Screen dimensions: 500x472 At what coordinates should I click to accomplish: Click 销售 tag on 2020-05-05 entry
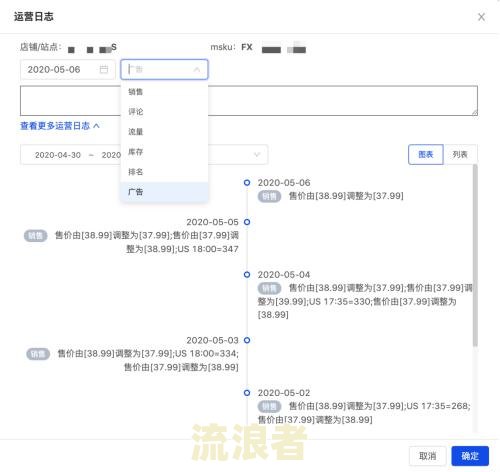pyautogui.click(x=35, y=236)
